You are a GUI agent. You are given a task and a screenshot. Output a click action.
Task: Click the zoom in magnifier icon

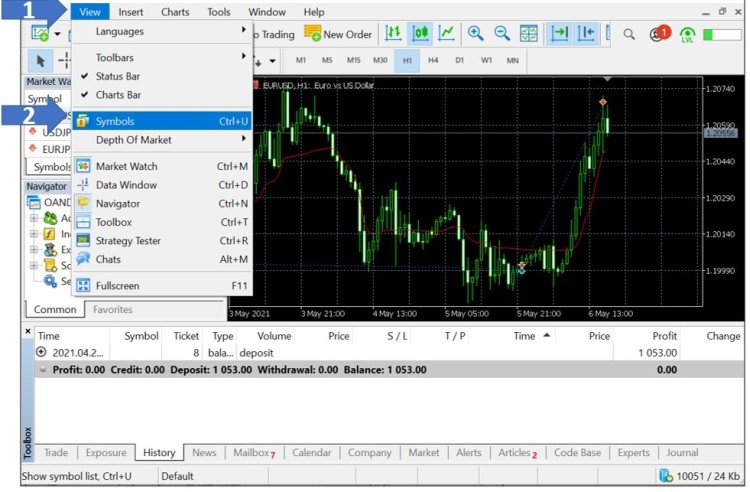pos(475,34)
